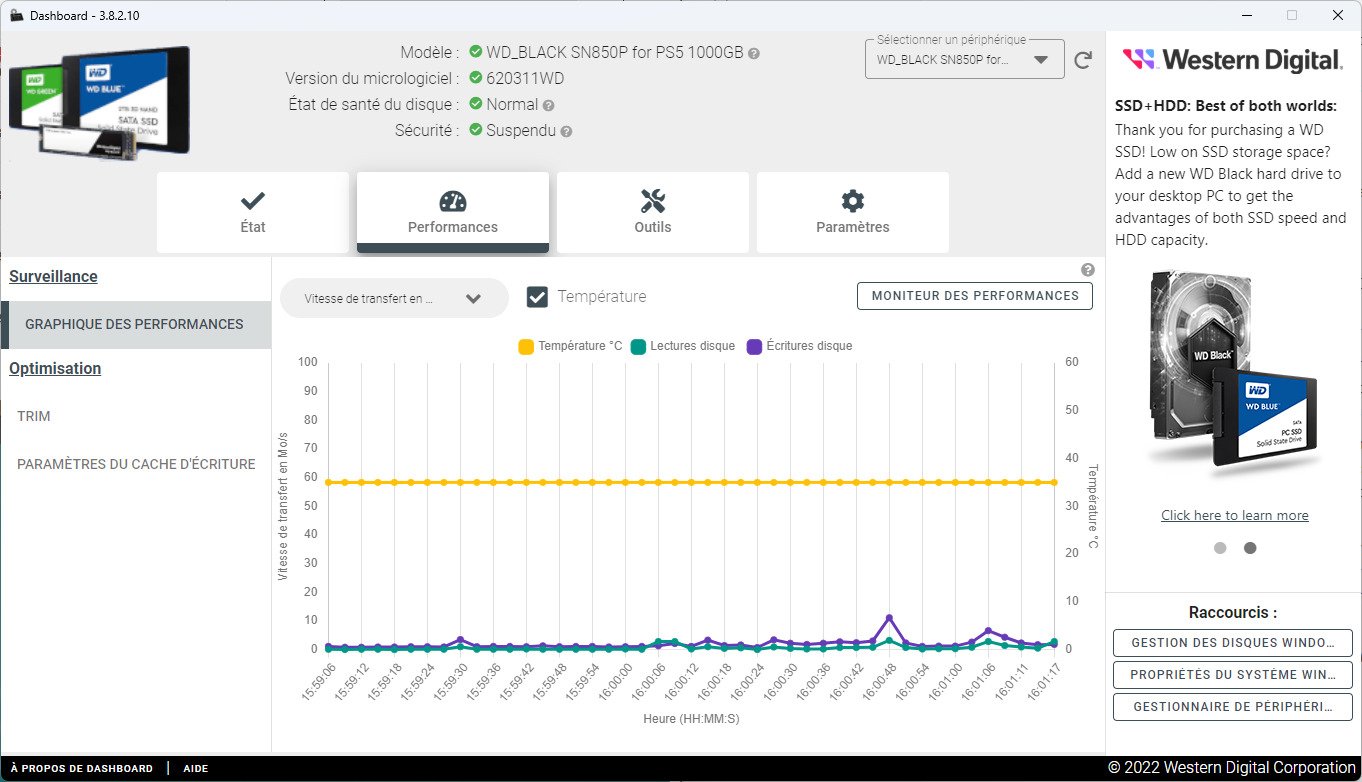The height and width of the screenshot is (782, 1362).
Task: Click the 'SSD+HDD: Best of both worlds' heading
Action: tap(1226, 106)
